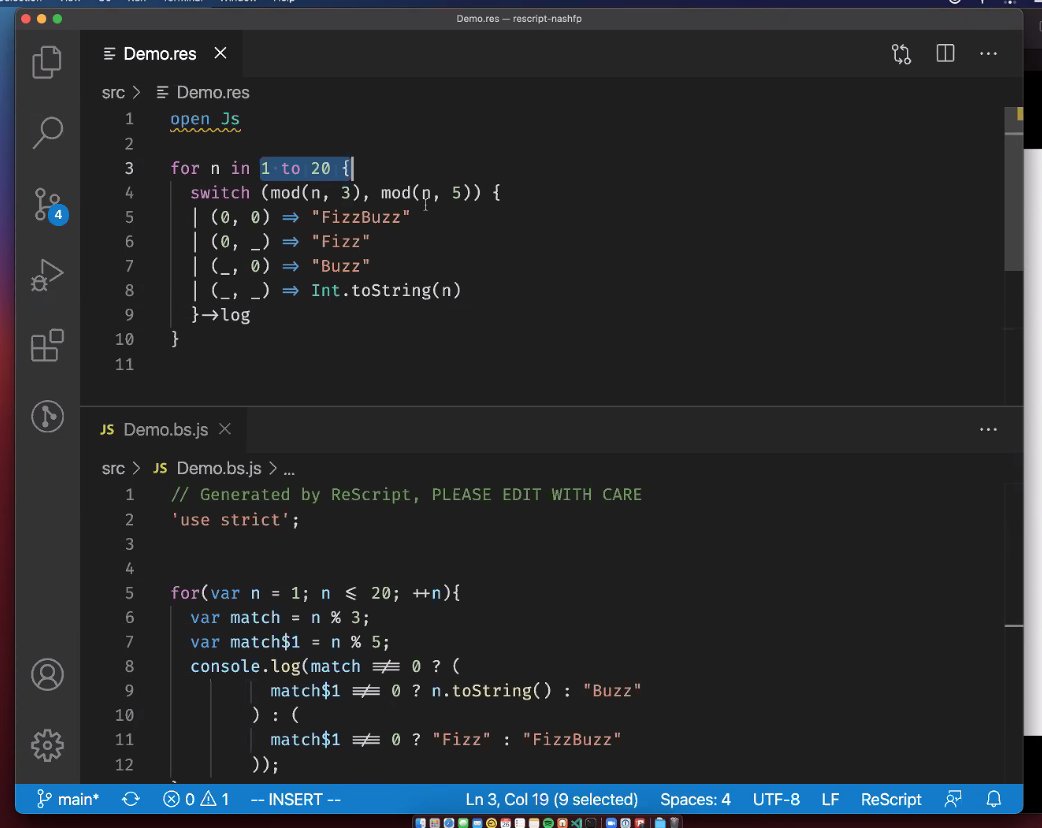This screenshot has width=1042, height=828.
Task: Click the 'var match$1 = n % 5;' line
Action: click(290, 642)
